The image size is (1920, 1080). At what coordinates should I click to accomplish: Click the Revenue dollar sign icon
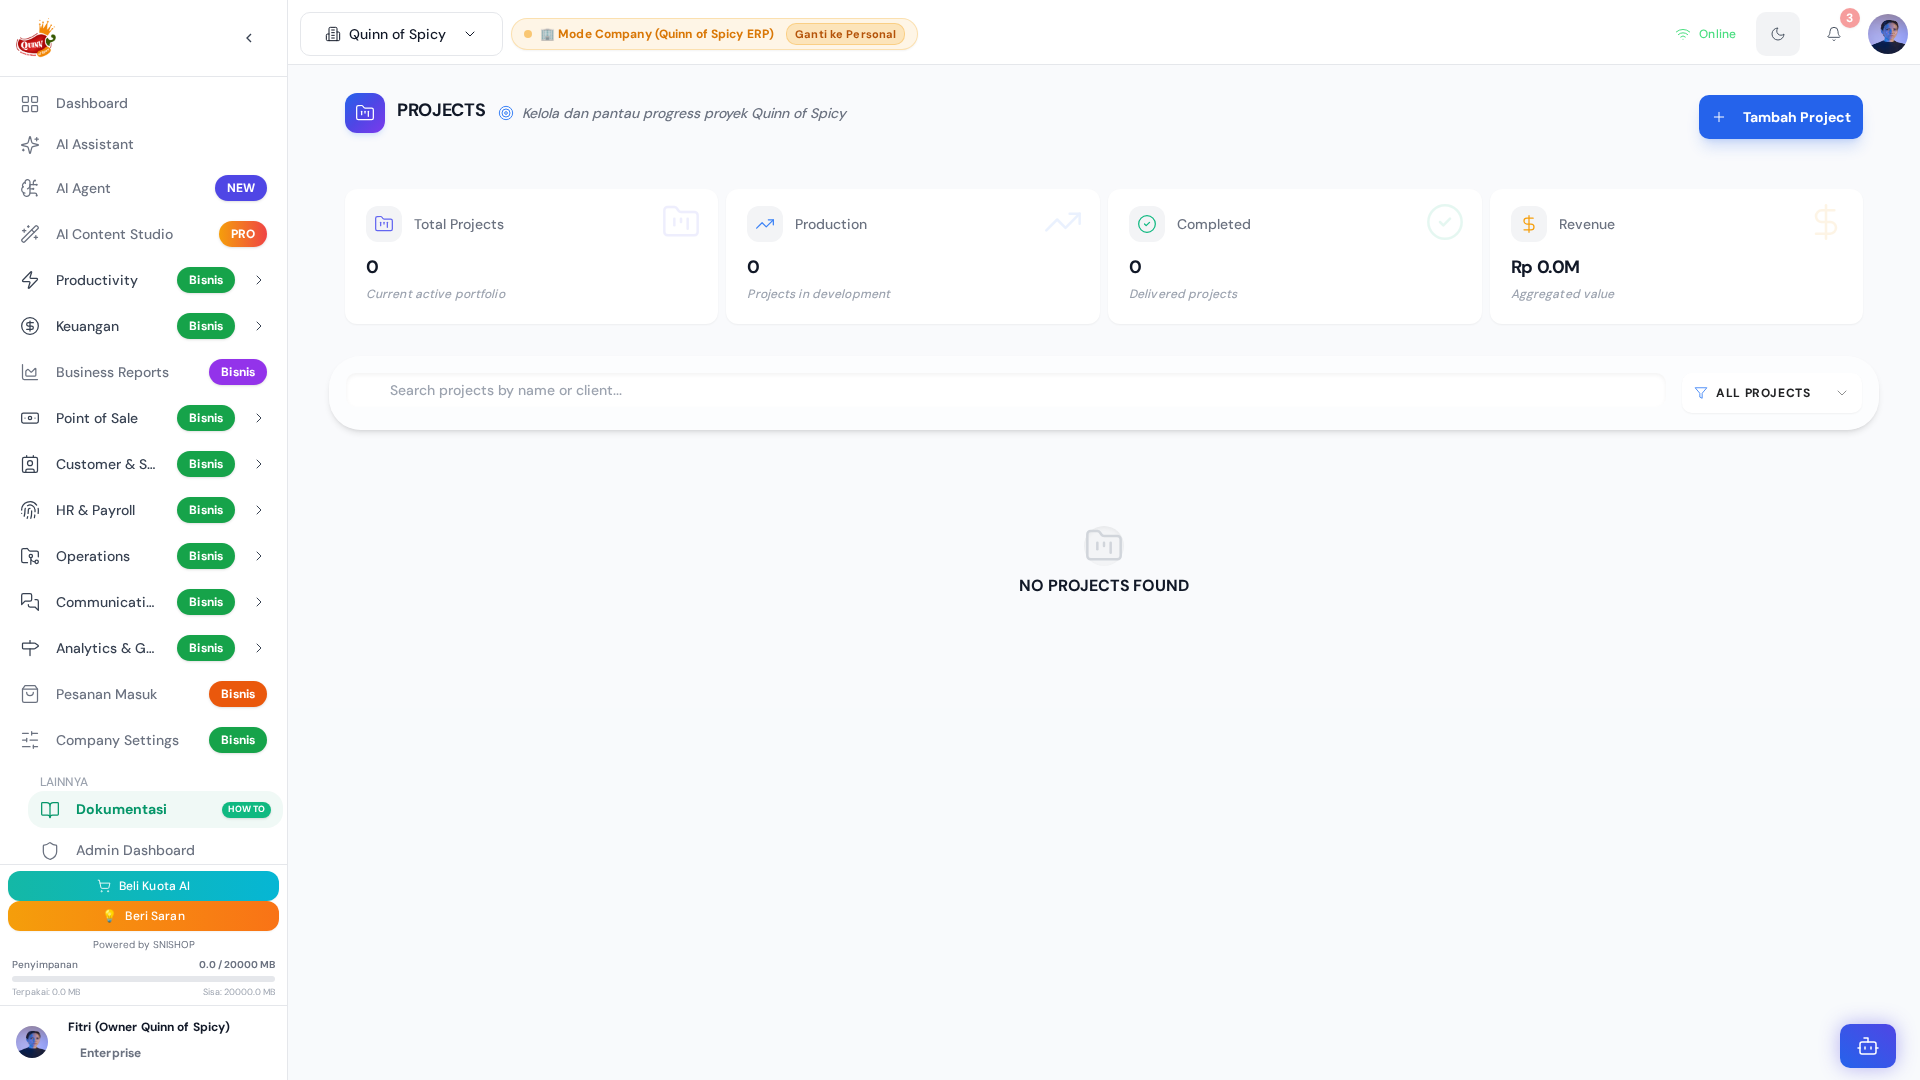click(x=1529, y=224)
